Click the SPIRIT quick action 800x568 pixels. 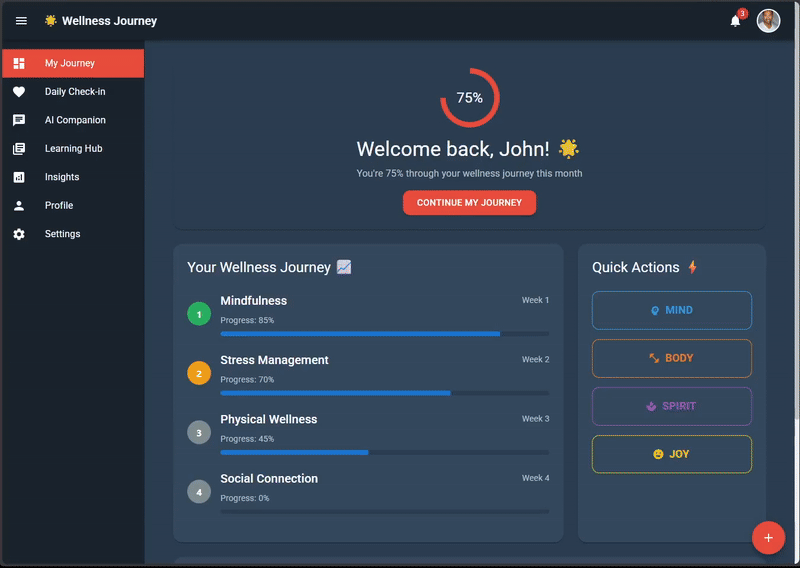coord(671,406)
